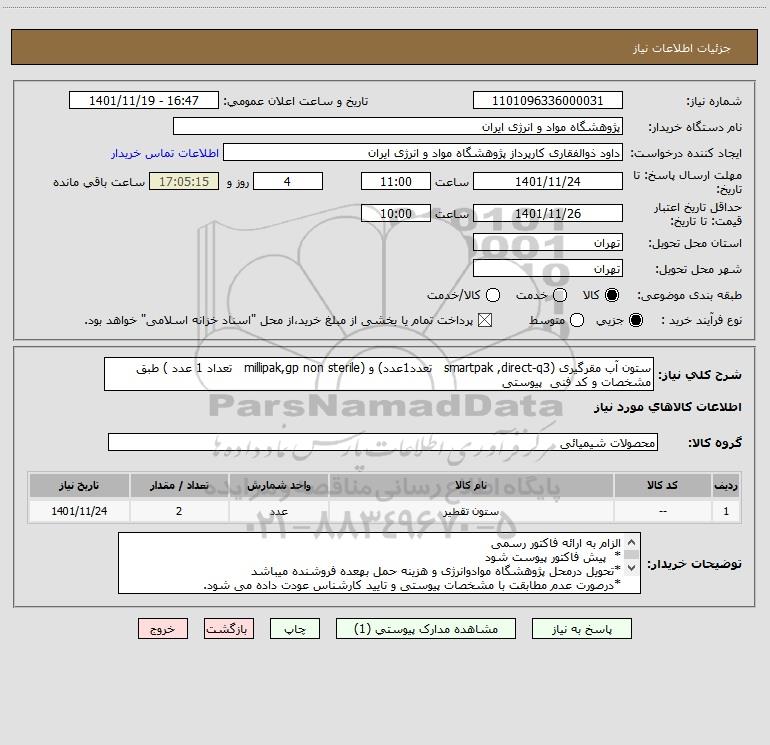Click the days remaining field showing 4
This screenshot has width=770, height=745.
tap(288, 182)
